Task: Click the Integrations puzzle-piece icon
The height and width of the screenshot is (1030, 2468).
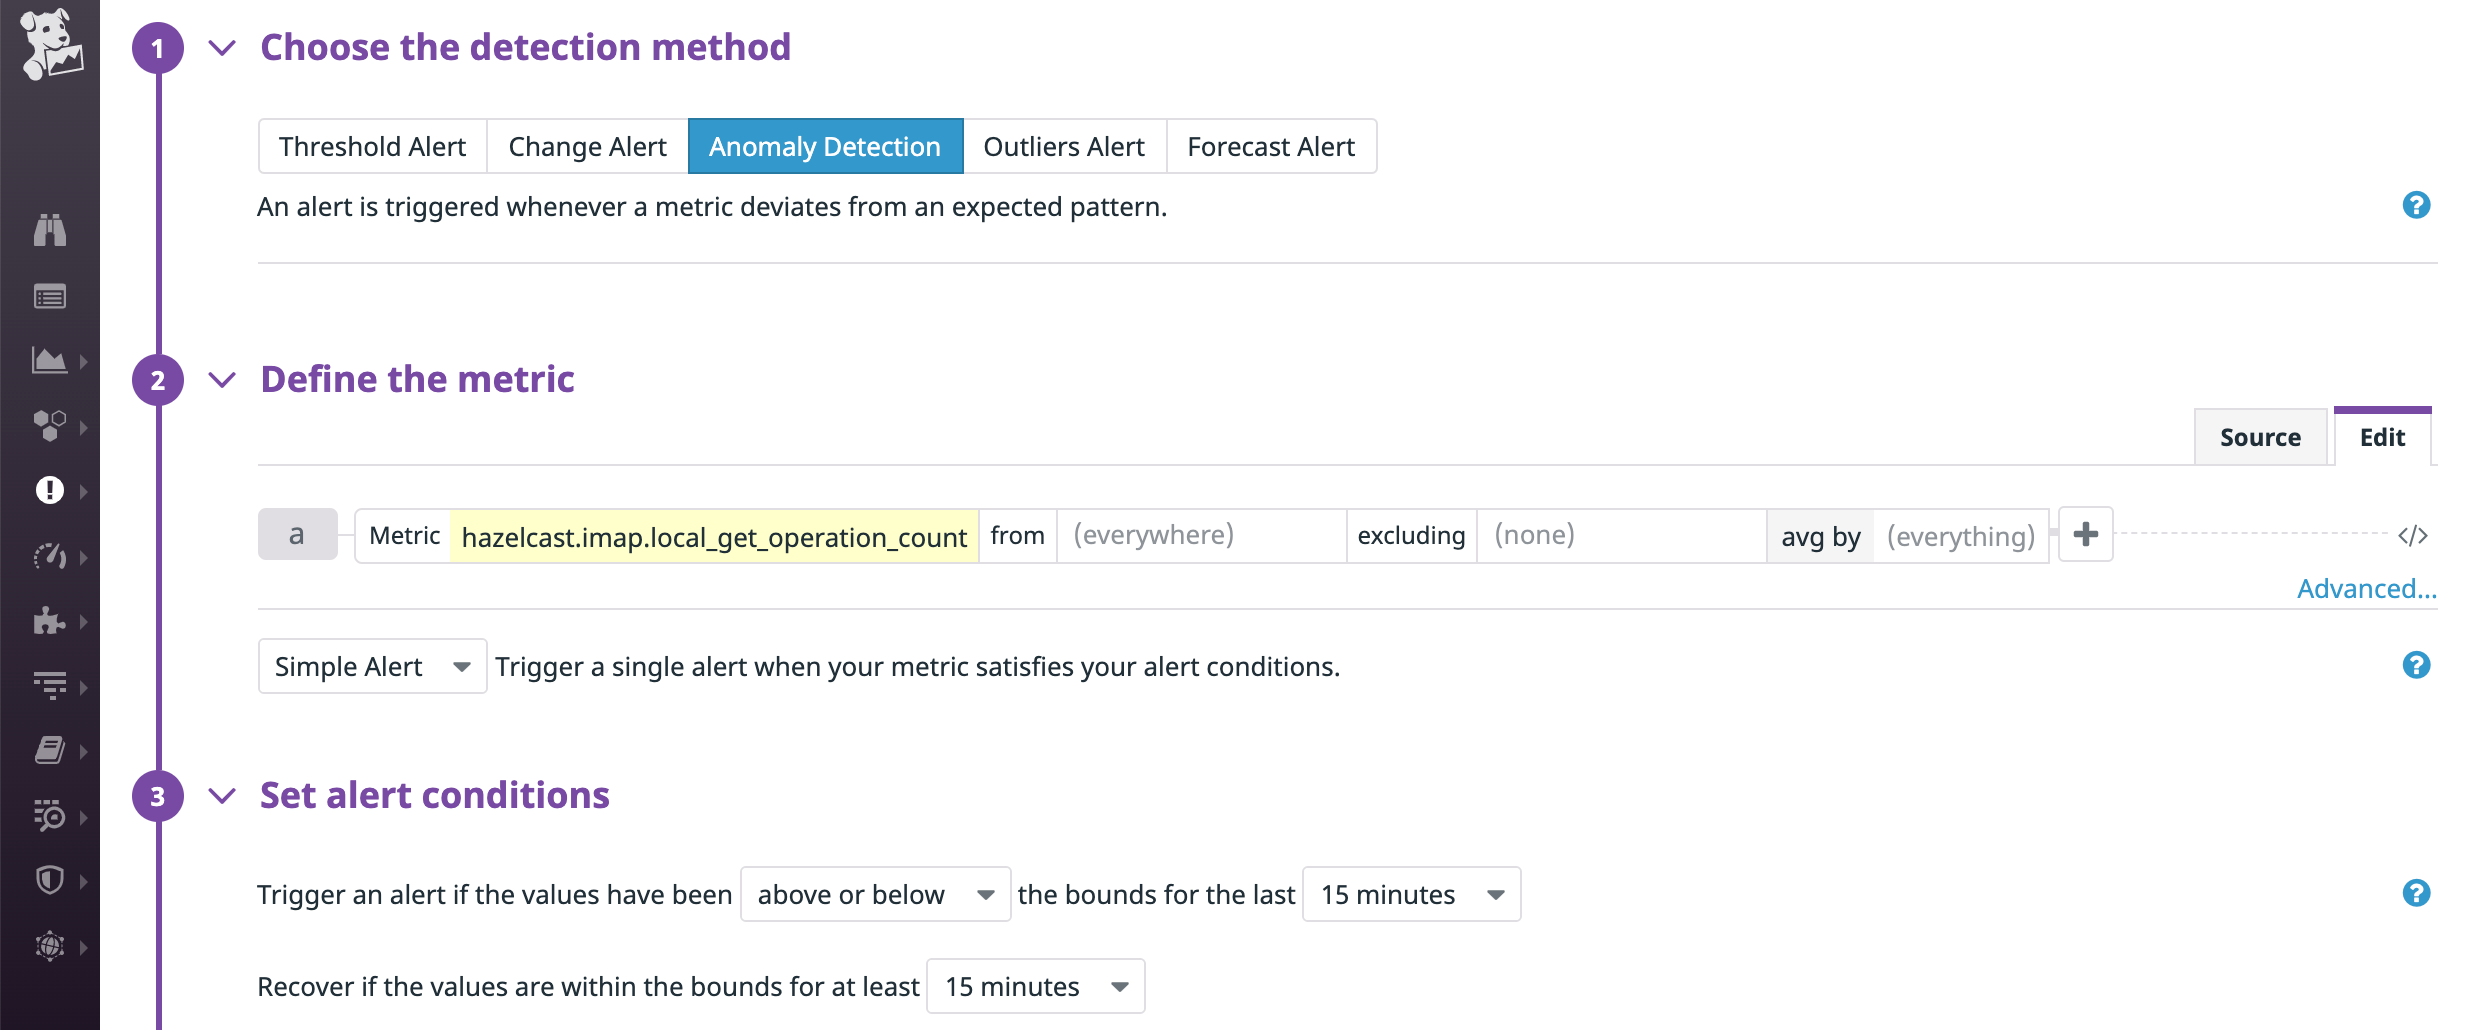Action: tap(50, 621)
